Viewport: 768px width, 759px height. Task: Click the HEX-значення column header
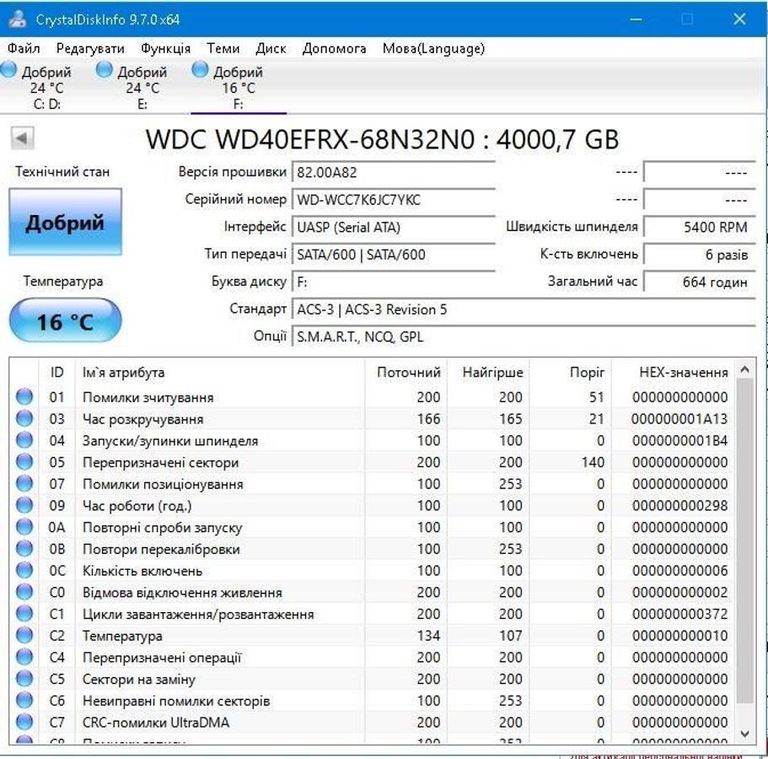pyautogui.click(x=673, y=372)
